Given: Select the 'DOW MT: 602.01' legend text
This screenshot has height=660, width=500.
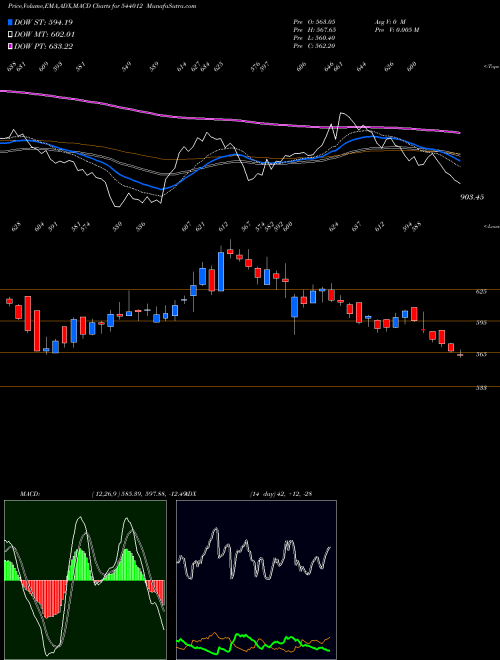Looking at the screenshot, I should click(45, 35).
